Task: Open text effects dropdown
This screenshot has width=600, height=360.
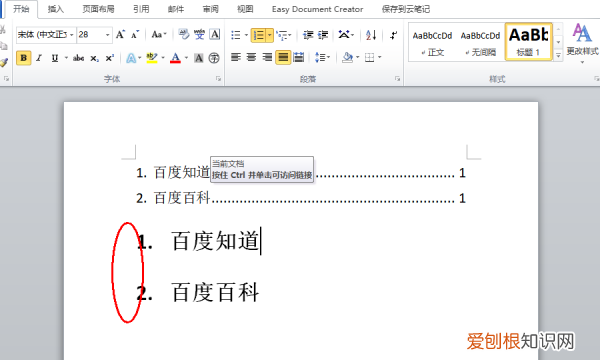Action: pyautogui.click(x=134, y=58)
